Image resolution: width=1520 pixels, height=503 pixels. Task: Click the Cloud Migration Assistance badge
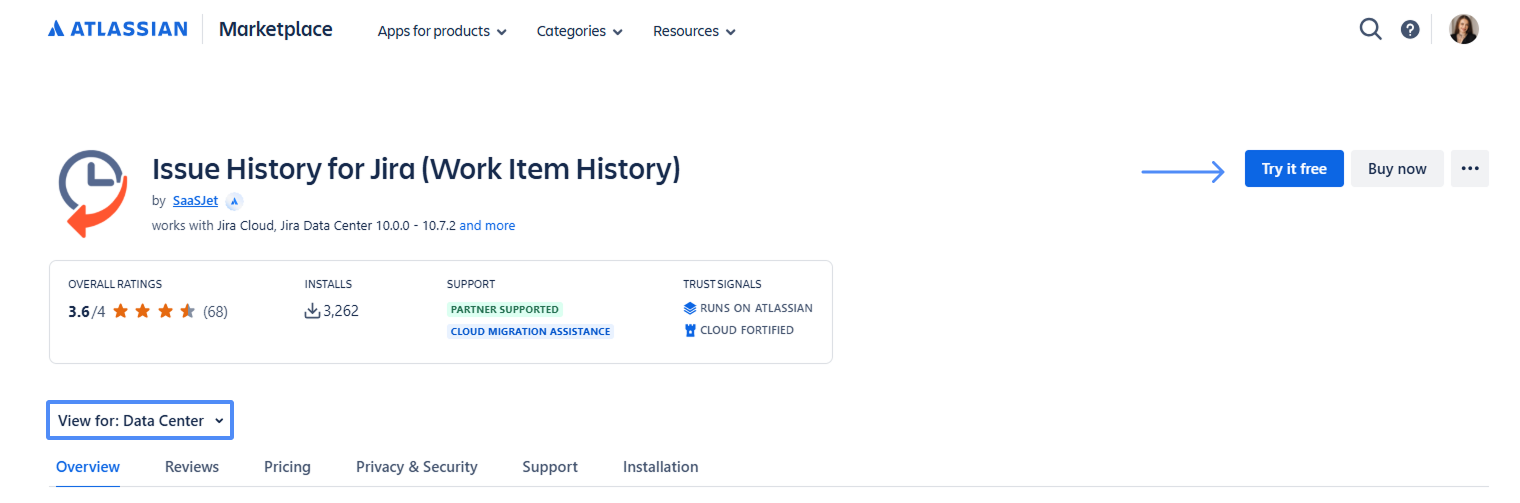530,331
